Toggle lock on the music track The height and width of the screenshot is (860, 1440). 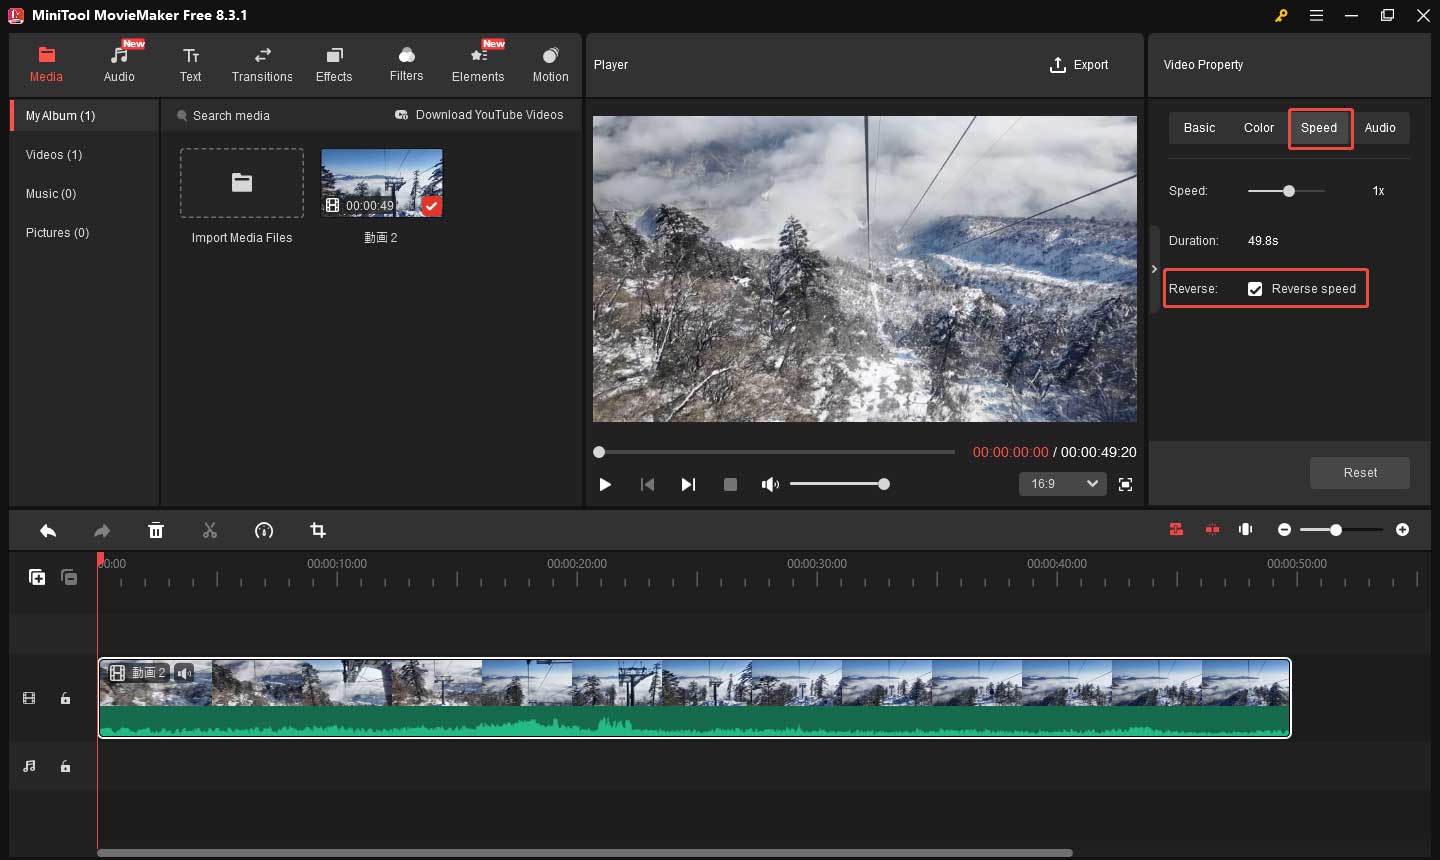(66, 767)
